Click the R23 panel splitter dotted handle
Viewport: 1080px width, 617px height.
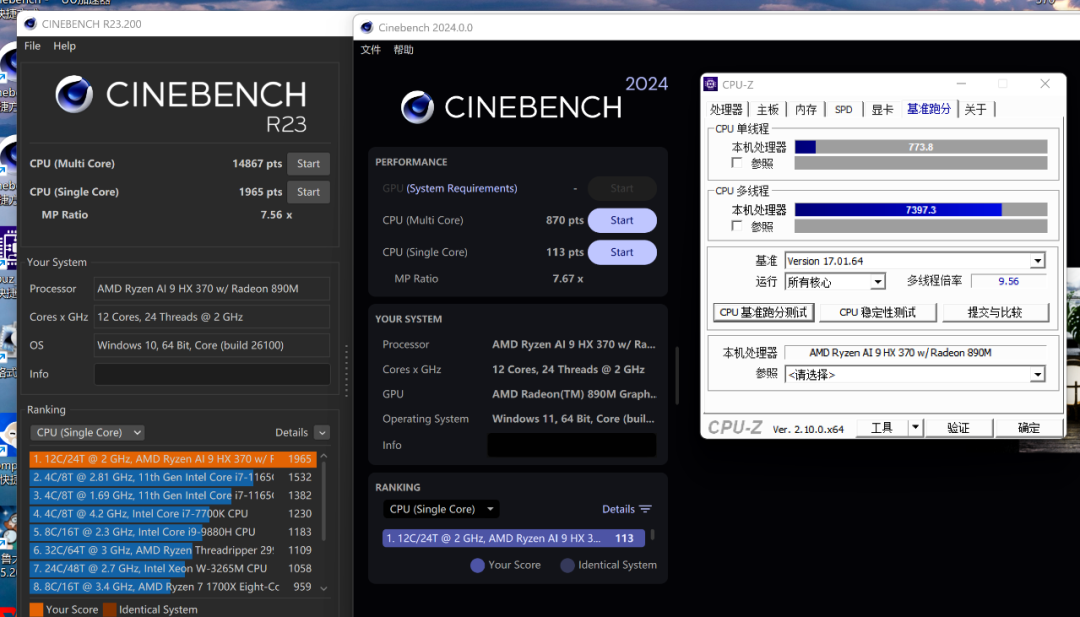tap(346, 370)
